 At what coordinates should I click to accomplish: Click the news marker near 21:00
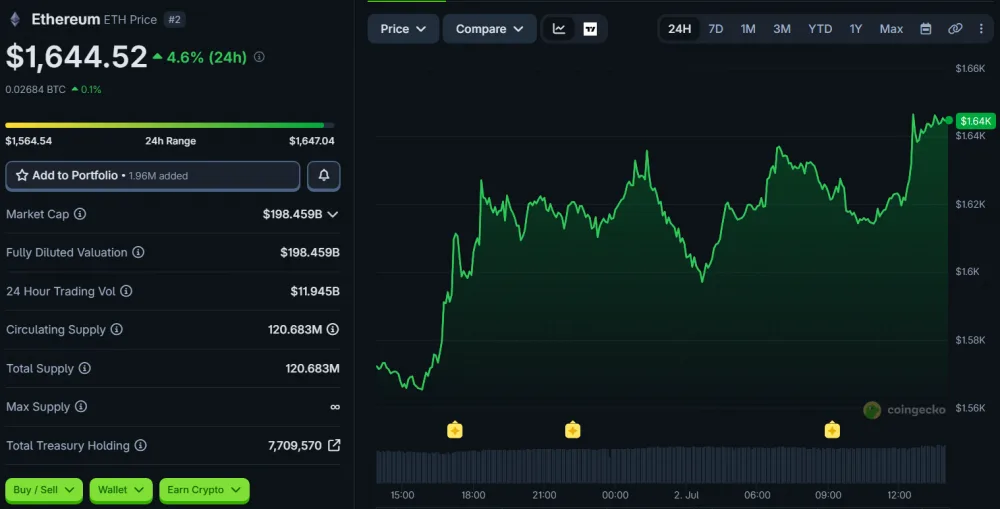[x=573, y=430]
